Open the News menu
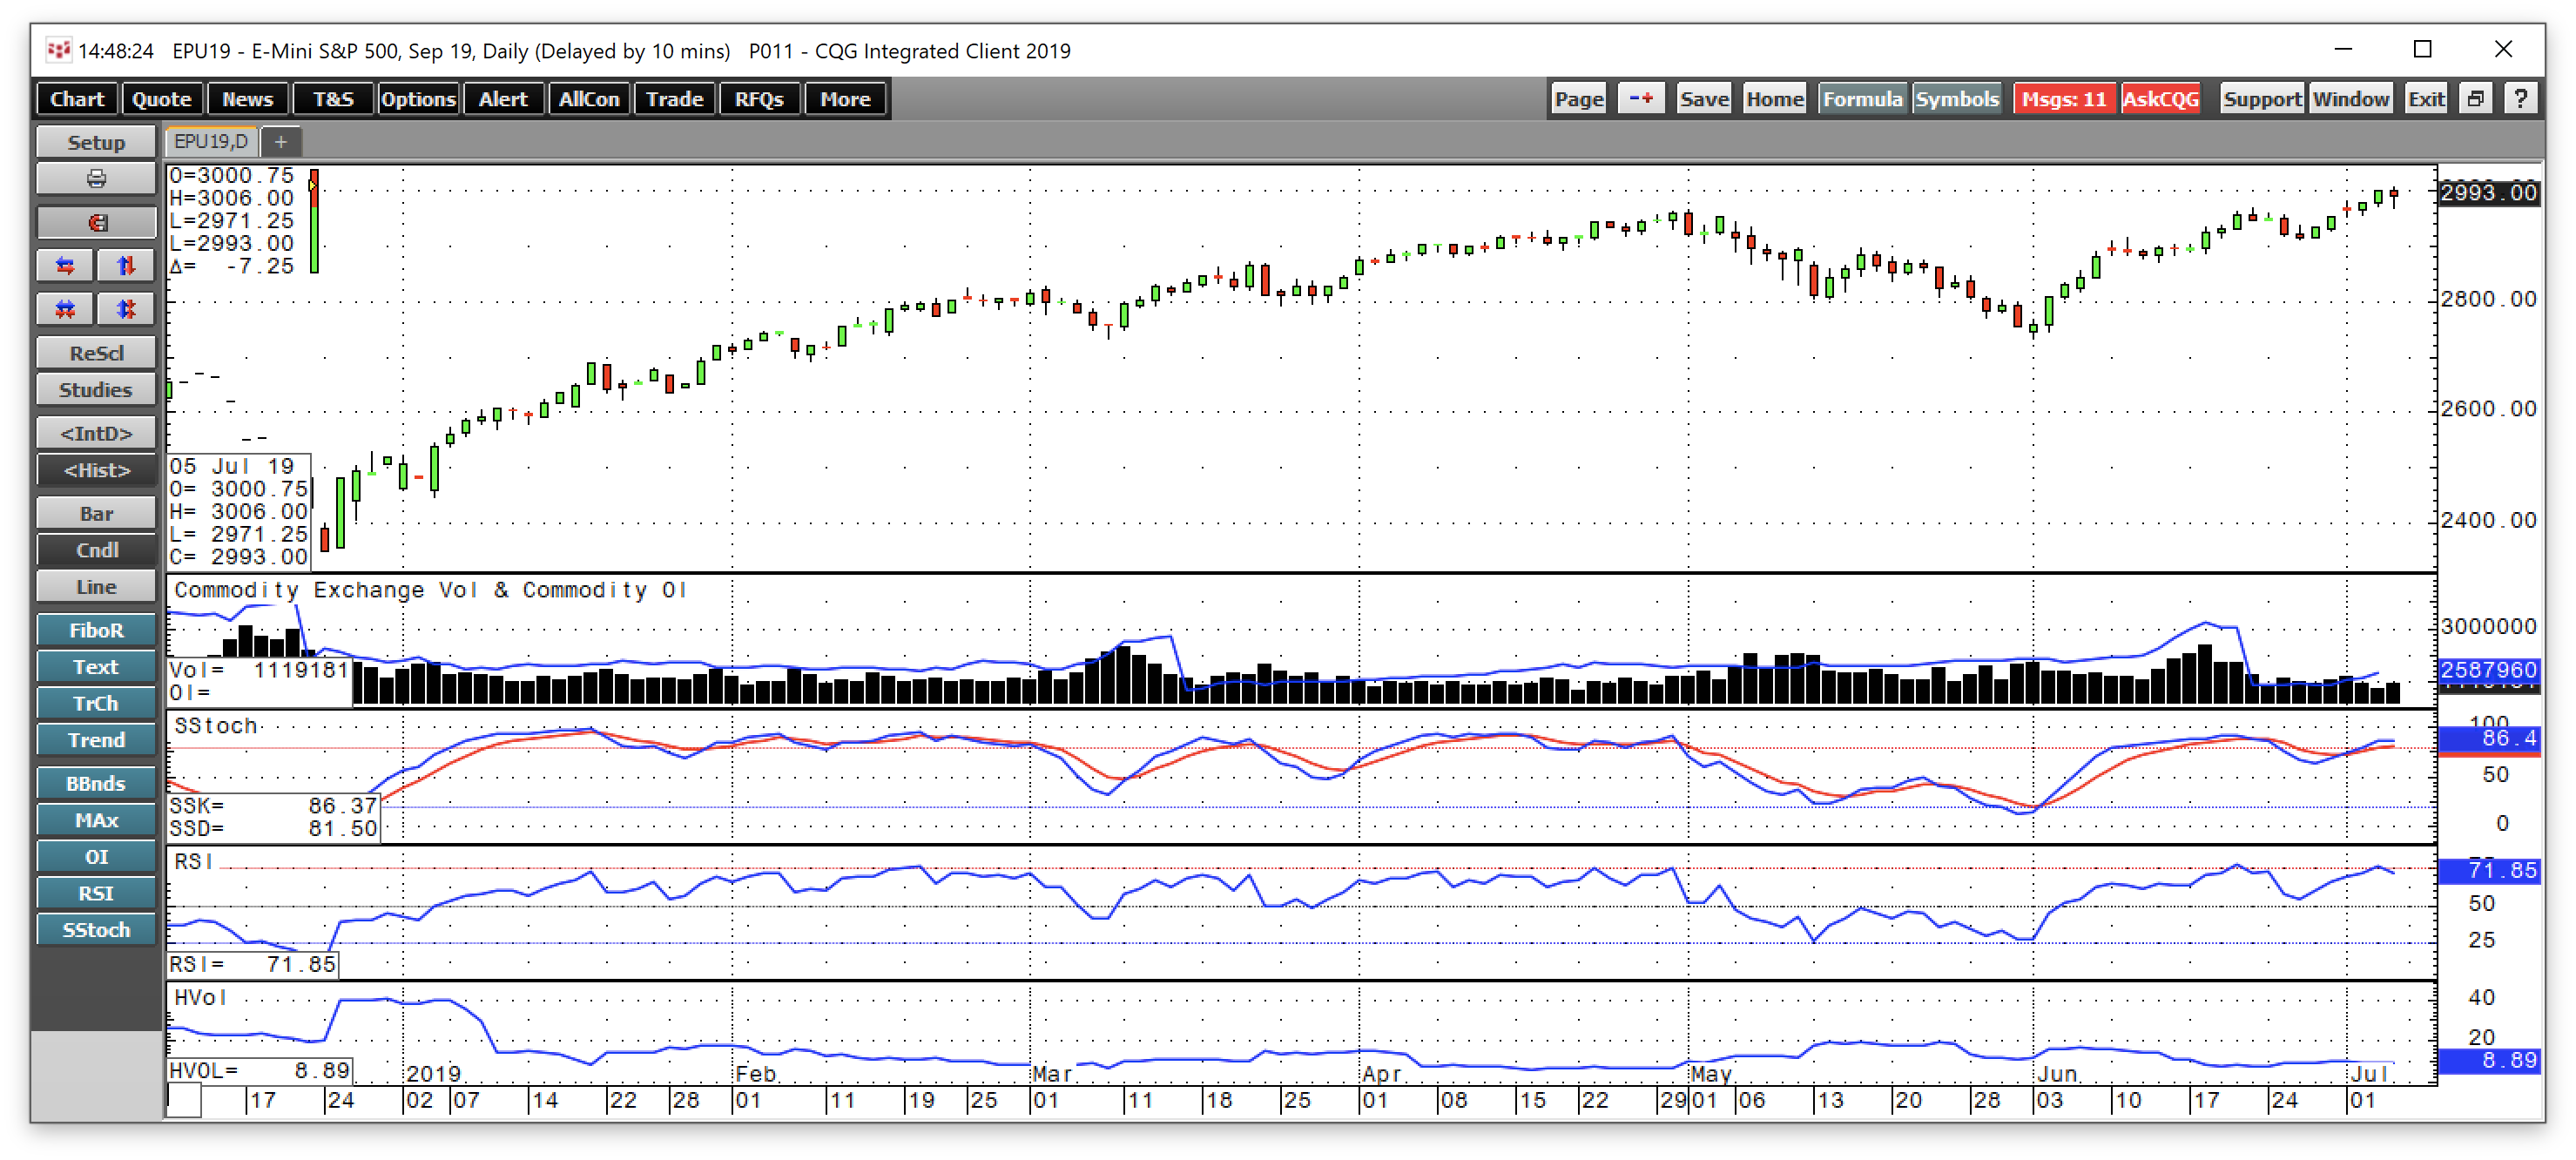 [247, 99]
